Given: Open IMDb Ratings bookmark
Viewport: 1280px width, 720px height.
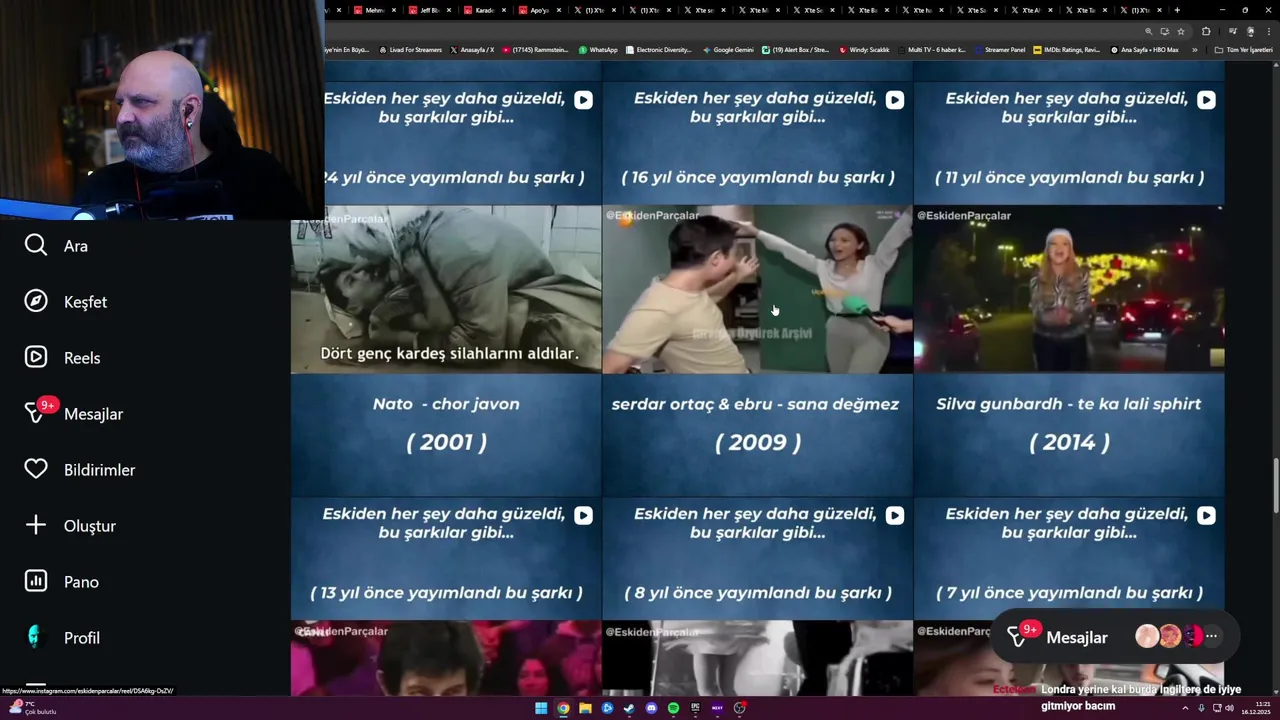Looking at the screenshot, I should coord(1066,50).
